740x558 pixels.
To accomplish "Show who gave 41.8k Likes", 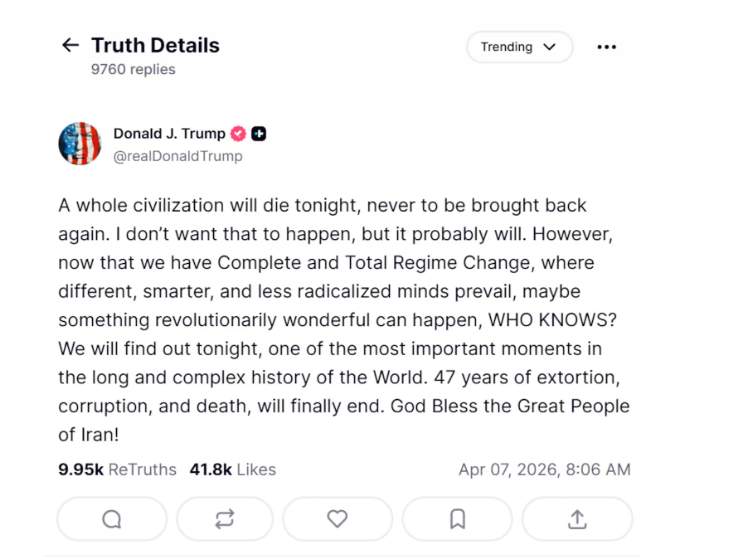I will coord(232,470).
